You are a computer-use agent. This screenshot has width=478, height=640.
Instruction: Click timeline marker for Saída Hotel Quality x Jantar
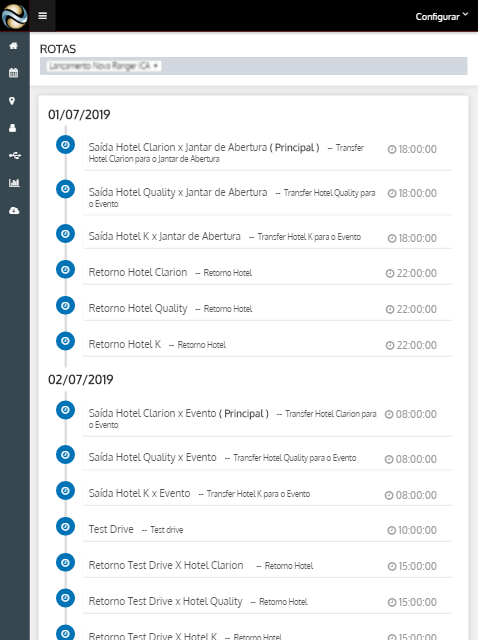(65, 189)
